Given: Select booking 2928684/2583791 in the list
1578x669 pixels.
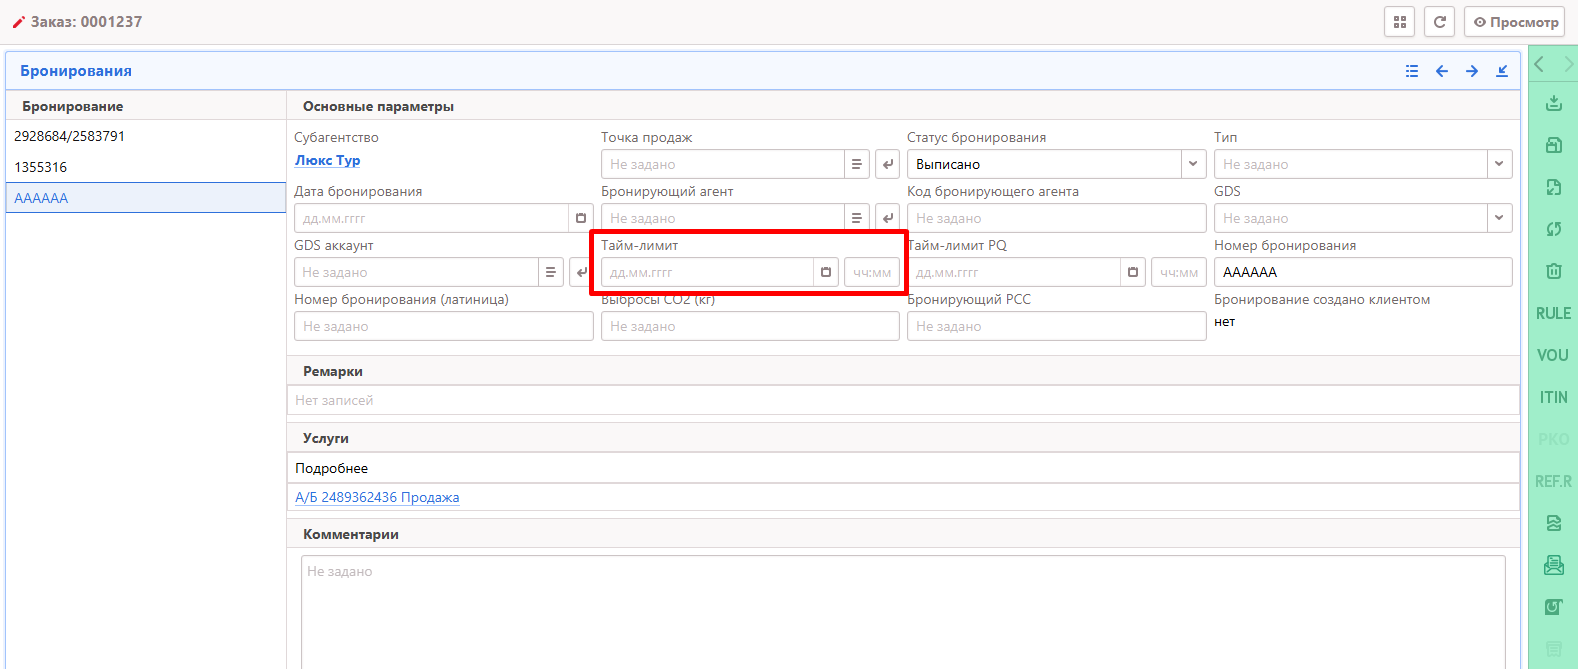Looking at the screenshot, I should point(70,136).
